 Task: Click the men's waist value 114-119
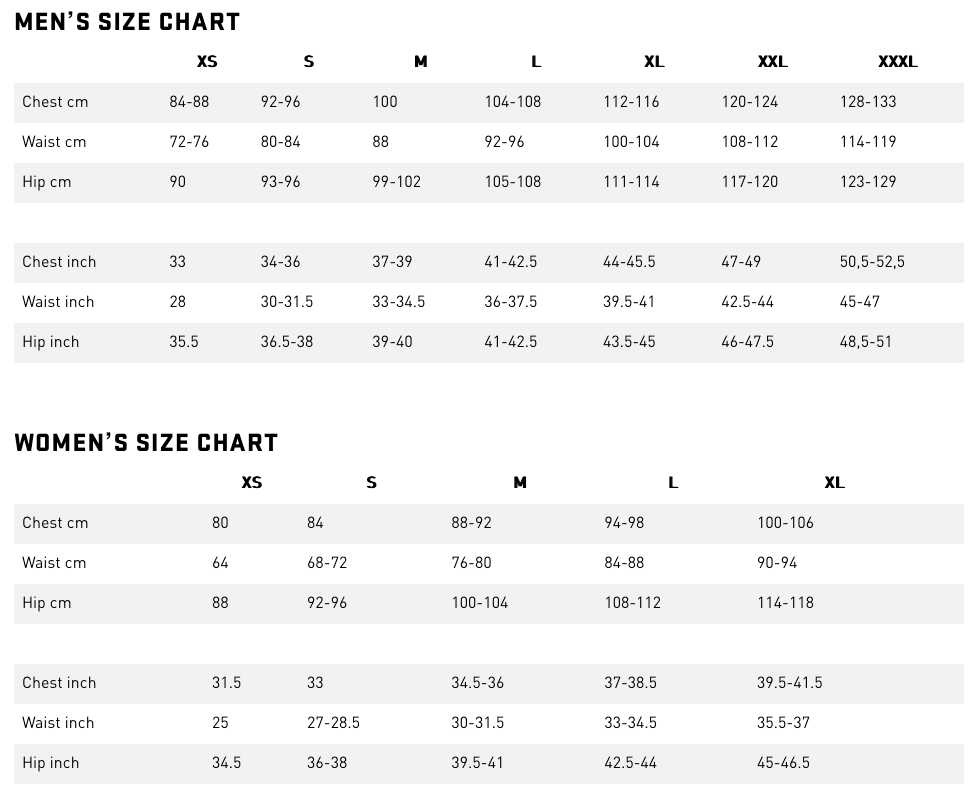click(868, 142)
